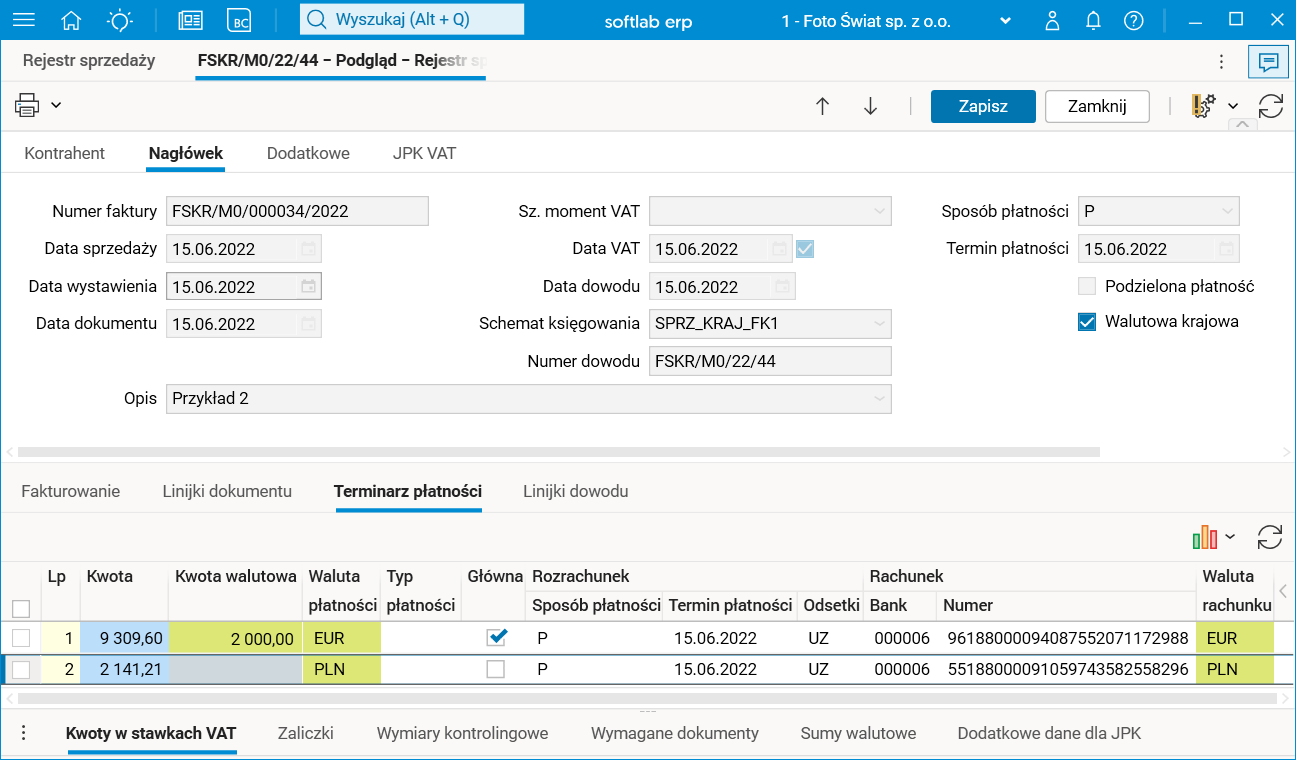This screenshot has height=760, width=1296.
Task: Click the printer icon
Action: [x=27, y=105]
